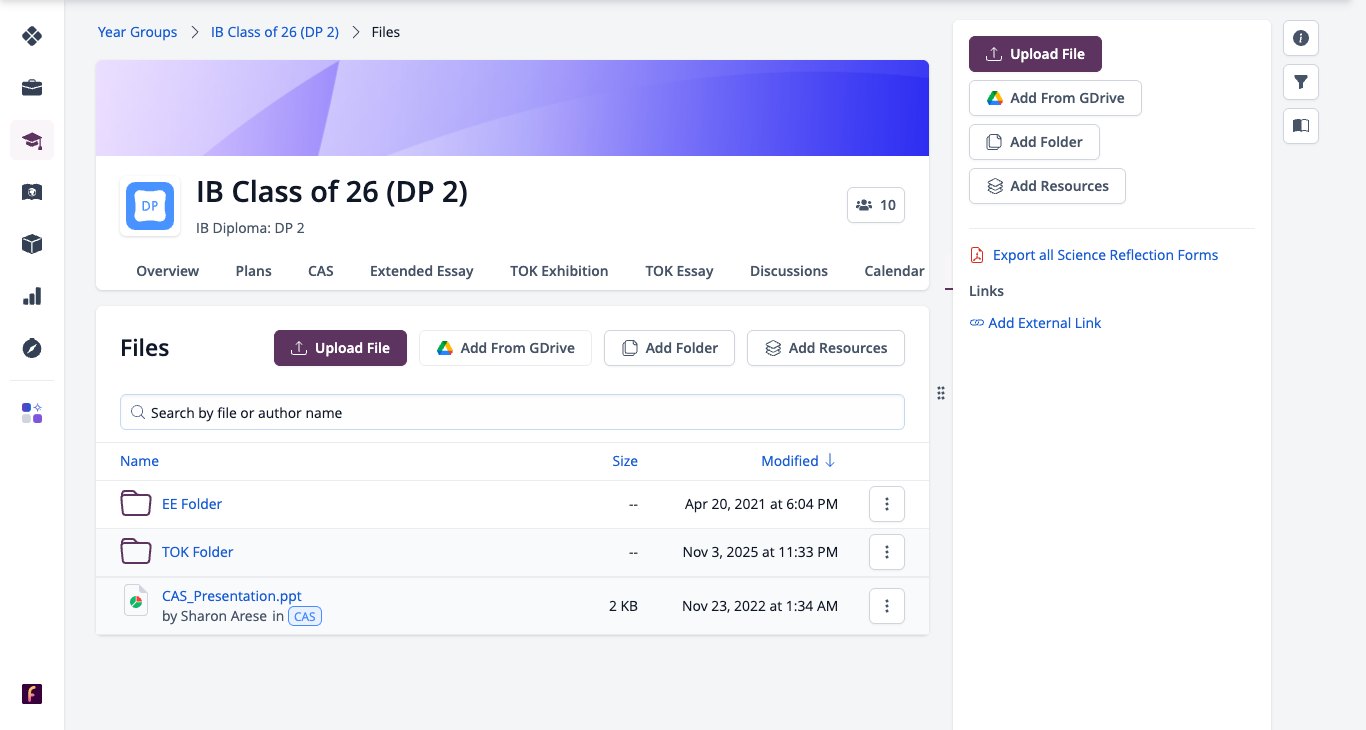Click Export all Science Reflection Forms link
The image size is (1366, 730).
(1105, 255)
